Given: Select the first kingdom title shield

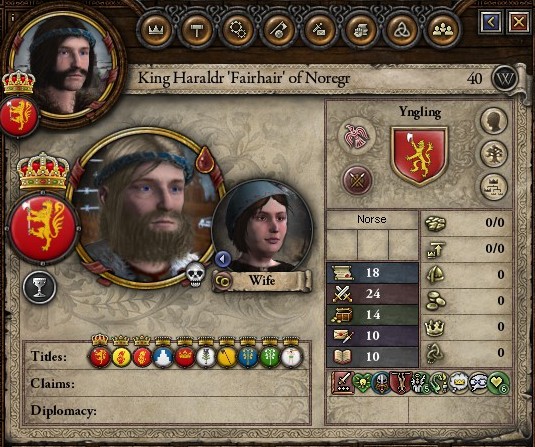Looking at the screenshot, I should tap(100, 357).
